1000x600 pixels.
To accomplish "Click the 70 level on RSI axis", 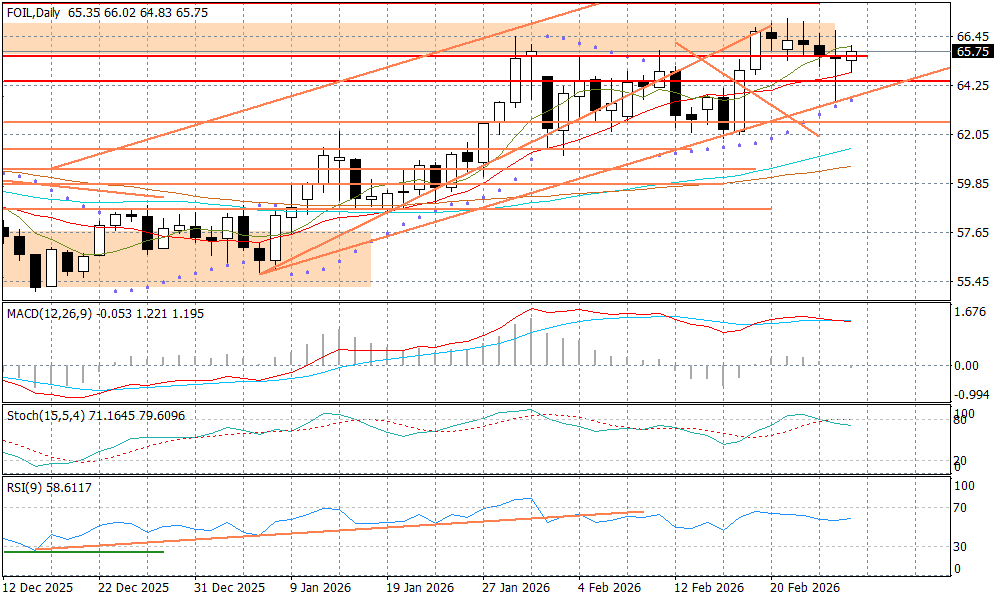I will [964, 508].
